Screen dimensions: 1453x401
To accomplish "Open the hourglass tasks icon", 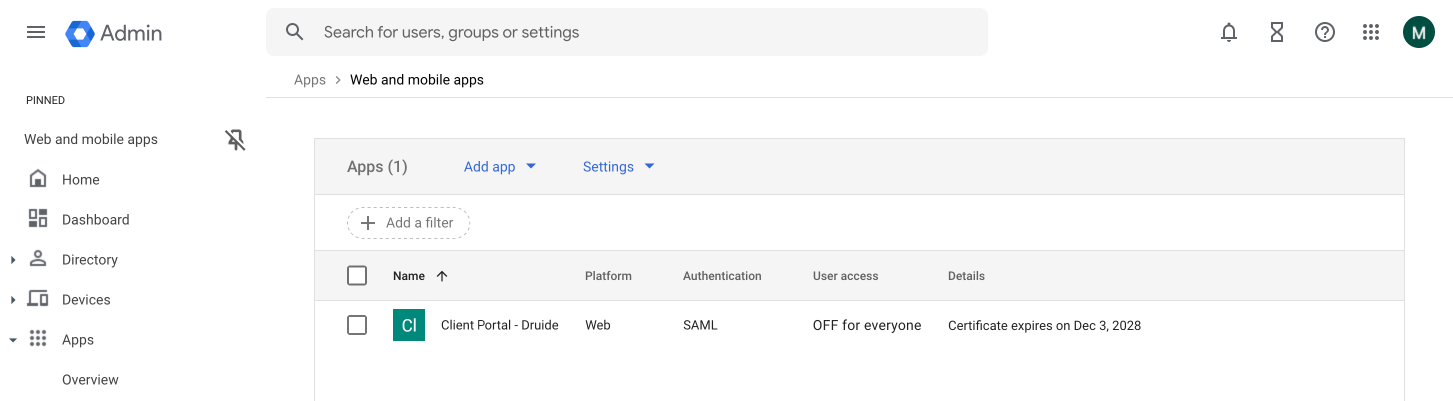I will (1277, 32).
